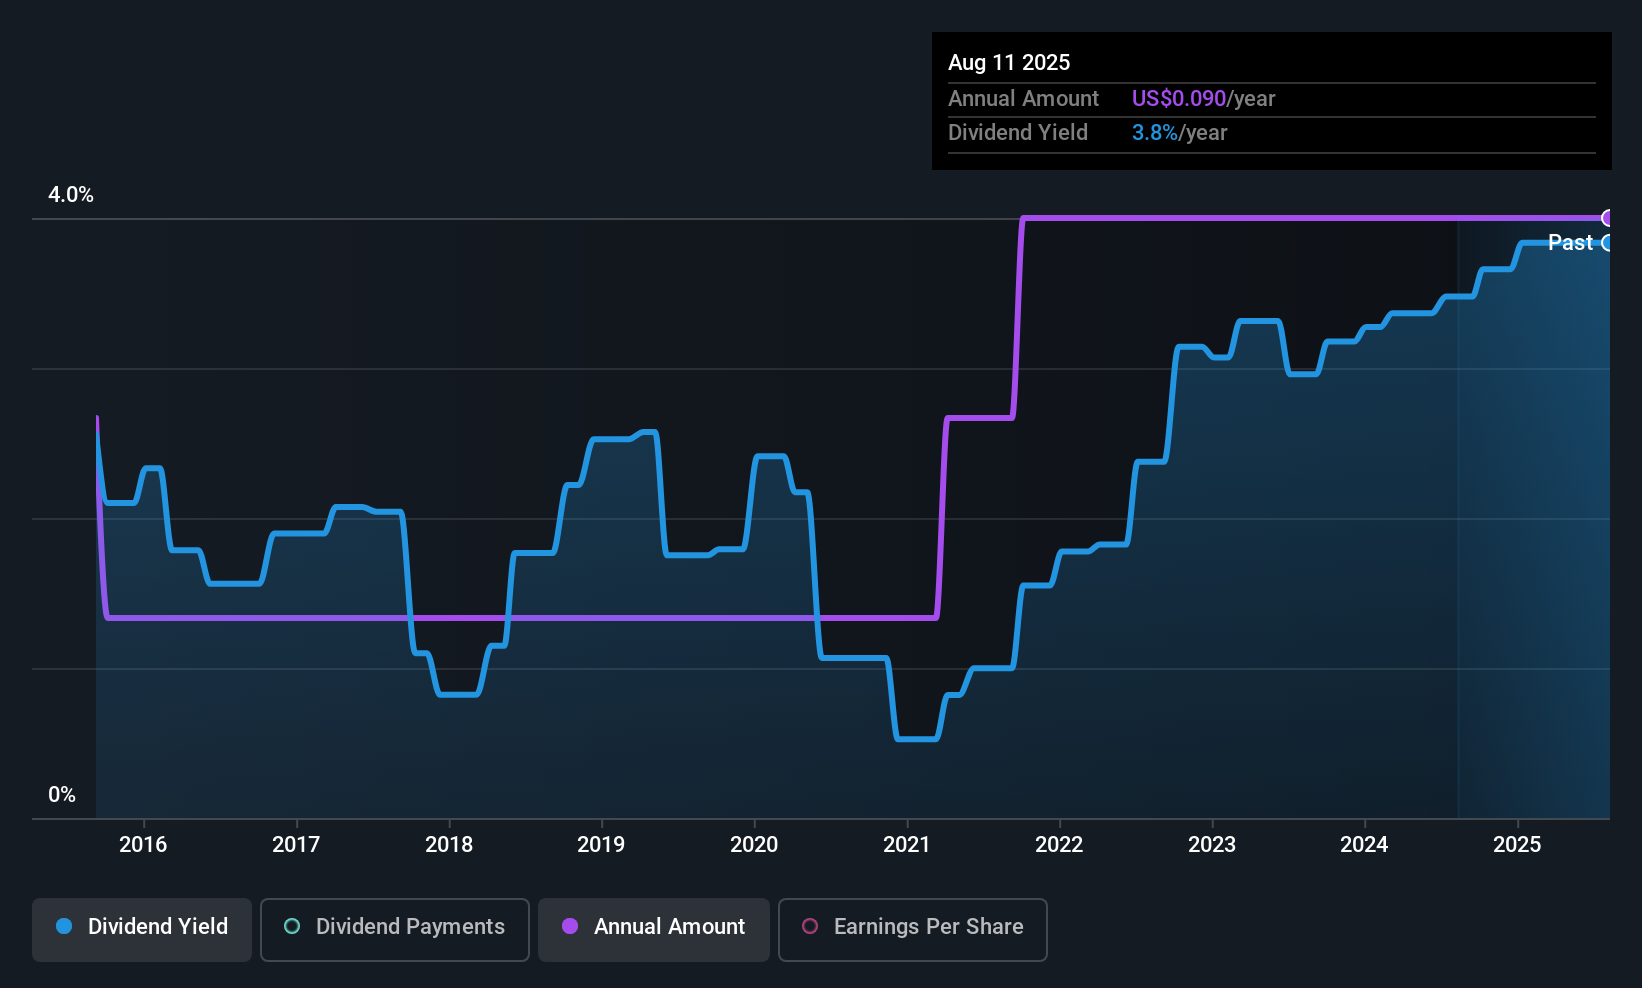Toggle the Dividend Yield series
Screen dimensions: 1642x988
point(142,929)
